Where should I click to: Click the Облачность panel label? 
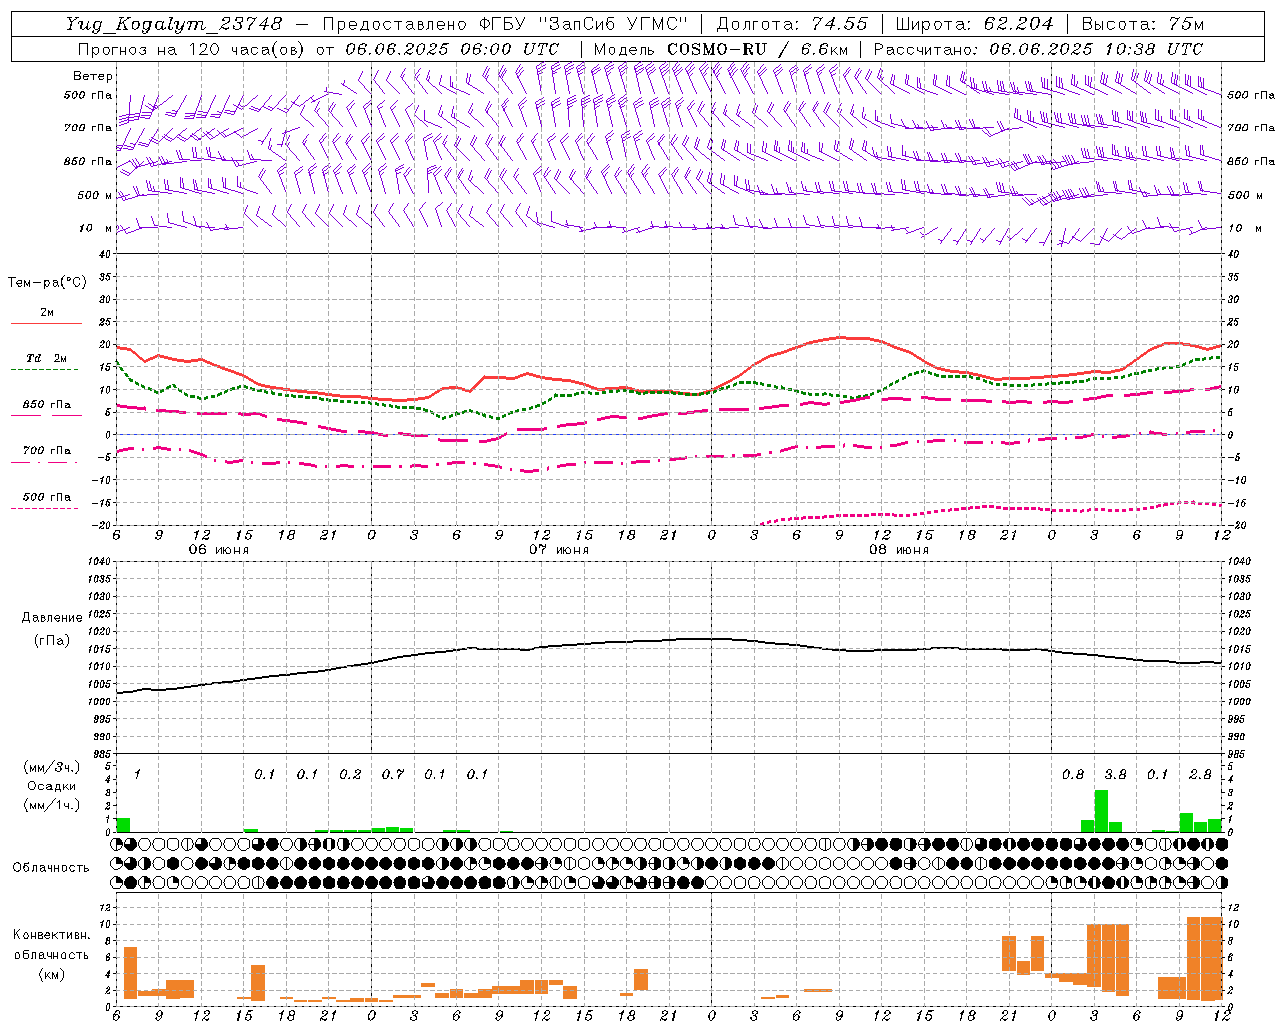[x=50, y=867]
